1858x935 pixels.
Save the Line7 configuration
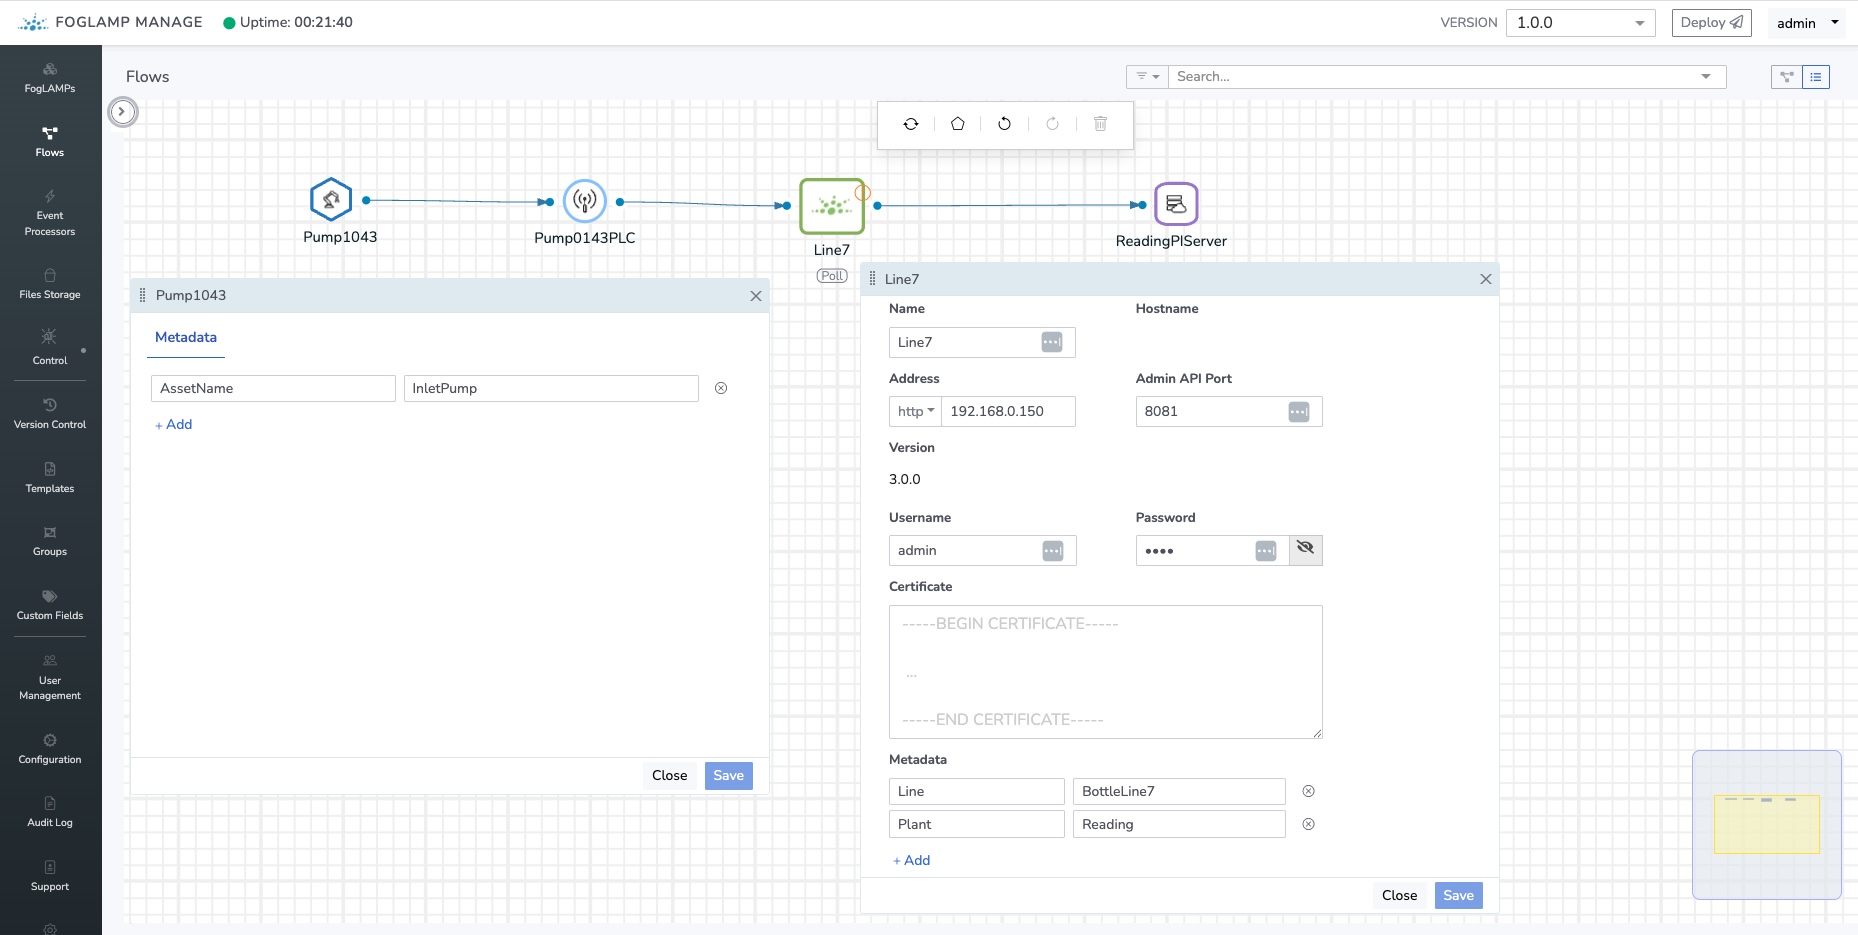[x=1458, y=895]
